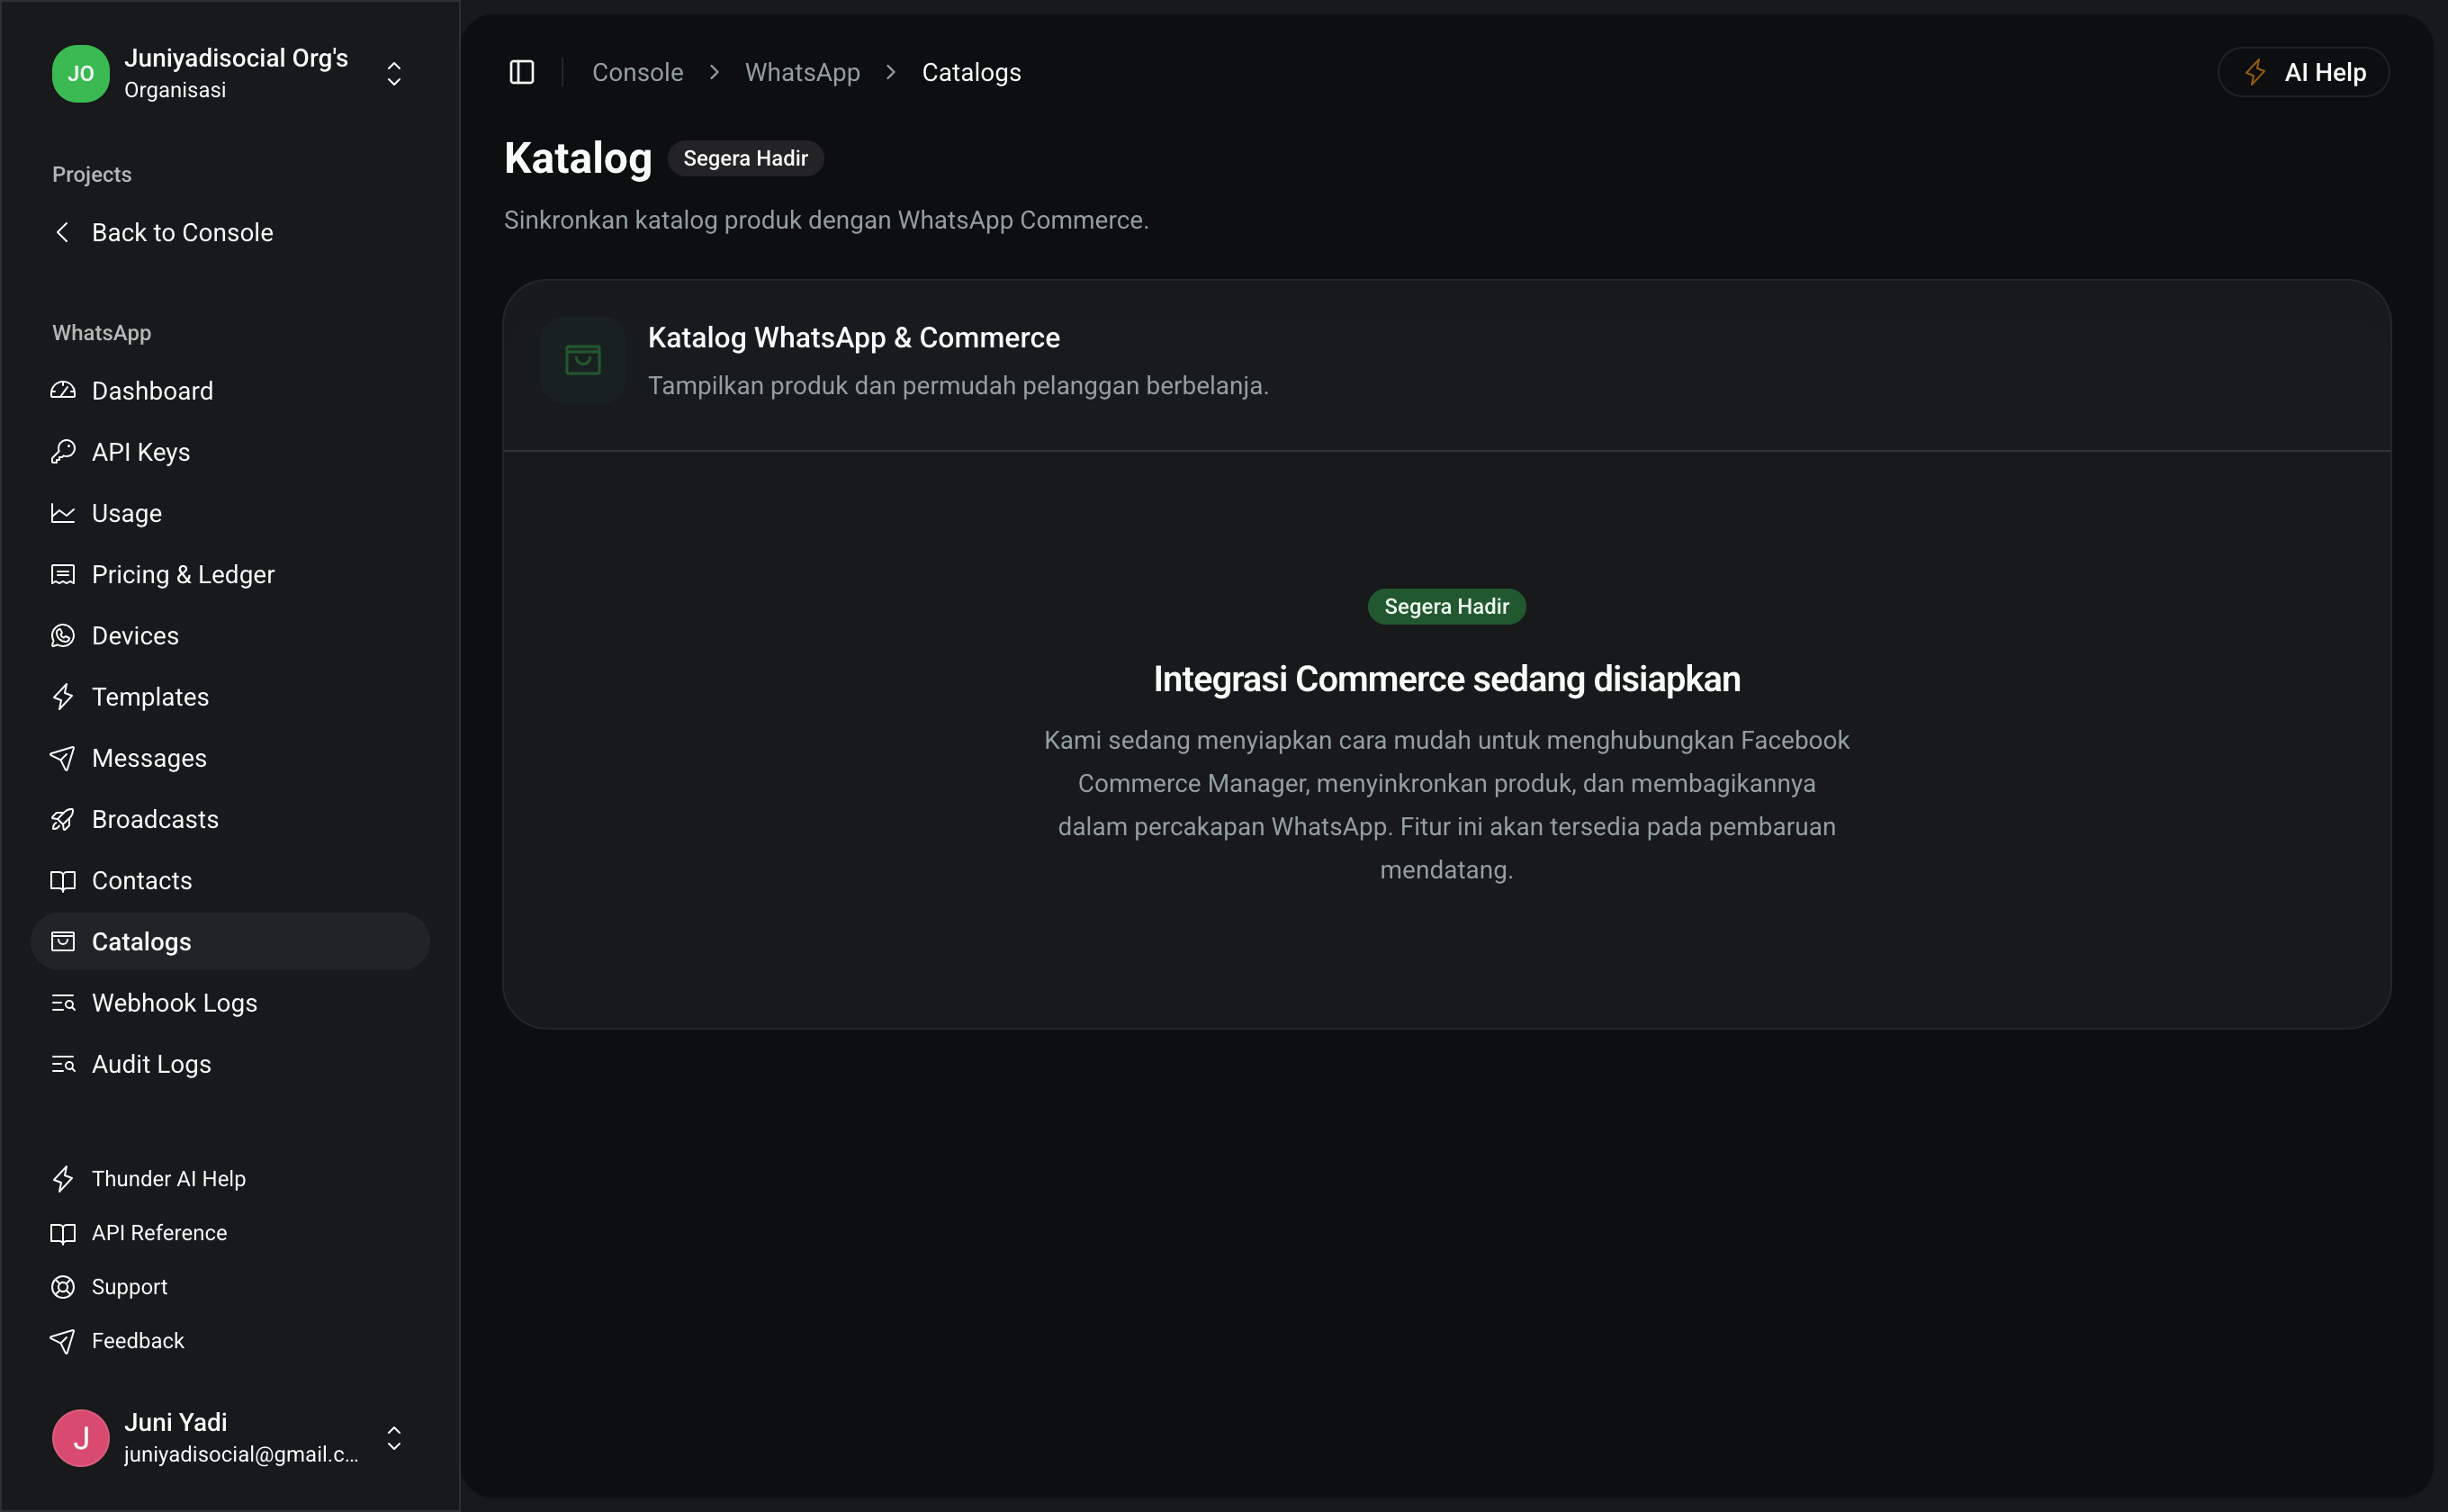Select Contacts in the sidebar

point(230,881)
